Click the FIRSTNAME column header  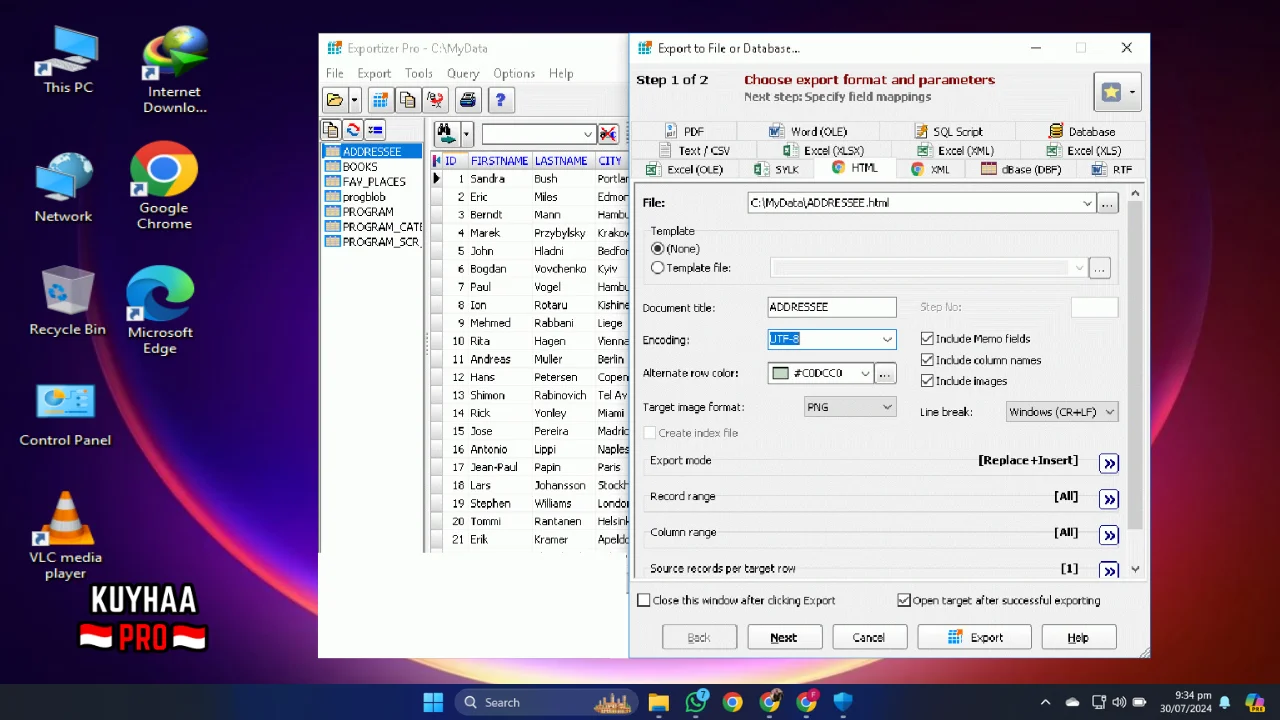point(499,161)
